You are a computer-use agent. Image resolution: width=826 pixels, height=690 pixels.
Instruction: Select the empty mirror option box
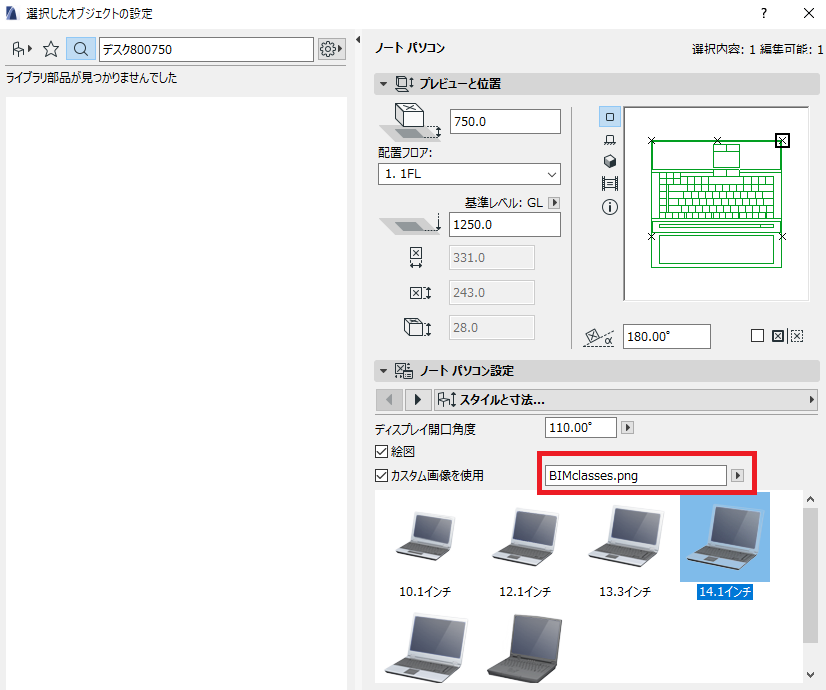(x=757, y=336)
